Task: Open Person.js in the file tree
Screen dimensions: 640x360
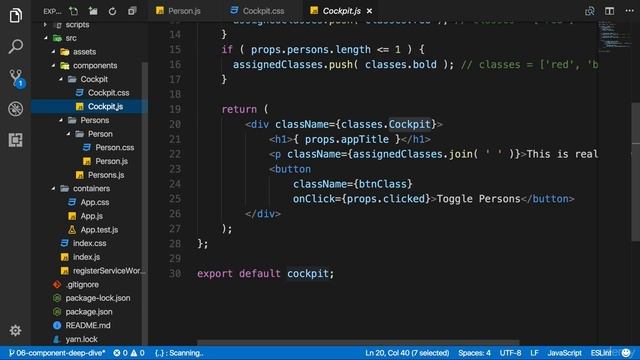Action: pos(111,161)
